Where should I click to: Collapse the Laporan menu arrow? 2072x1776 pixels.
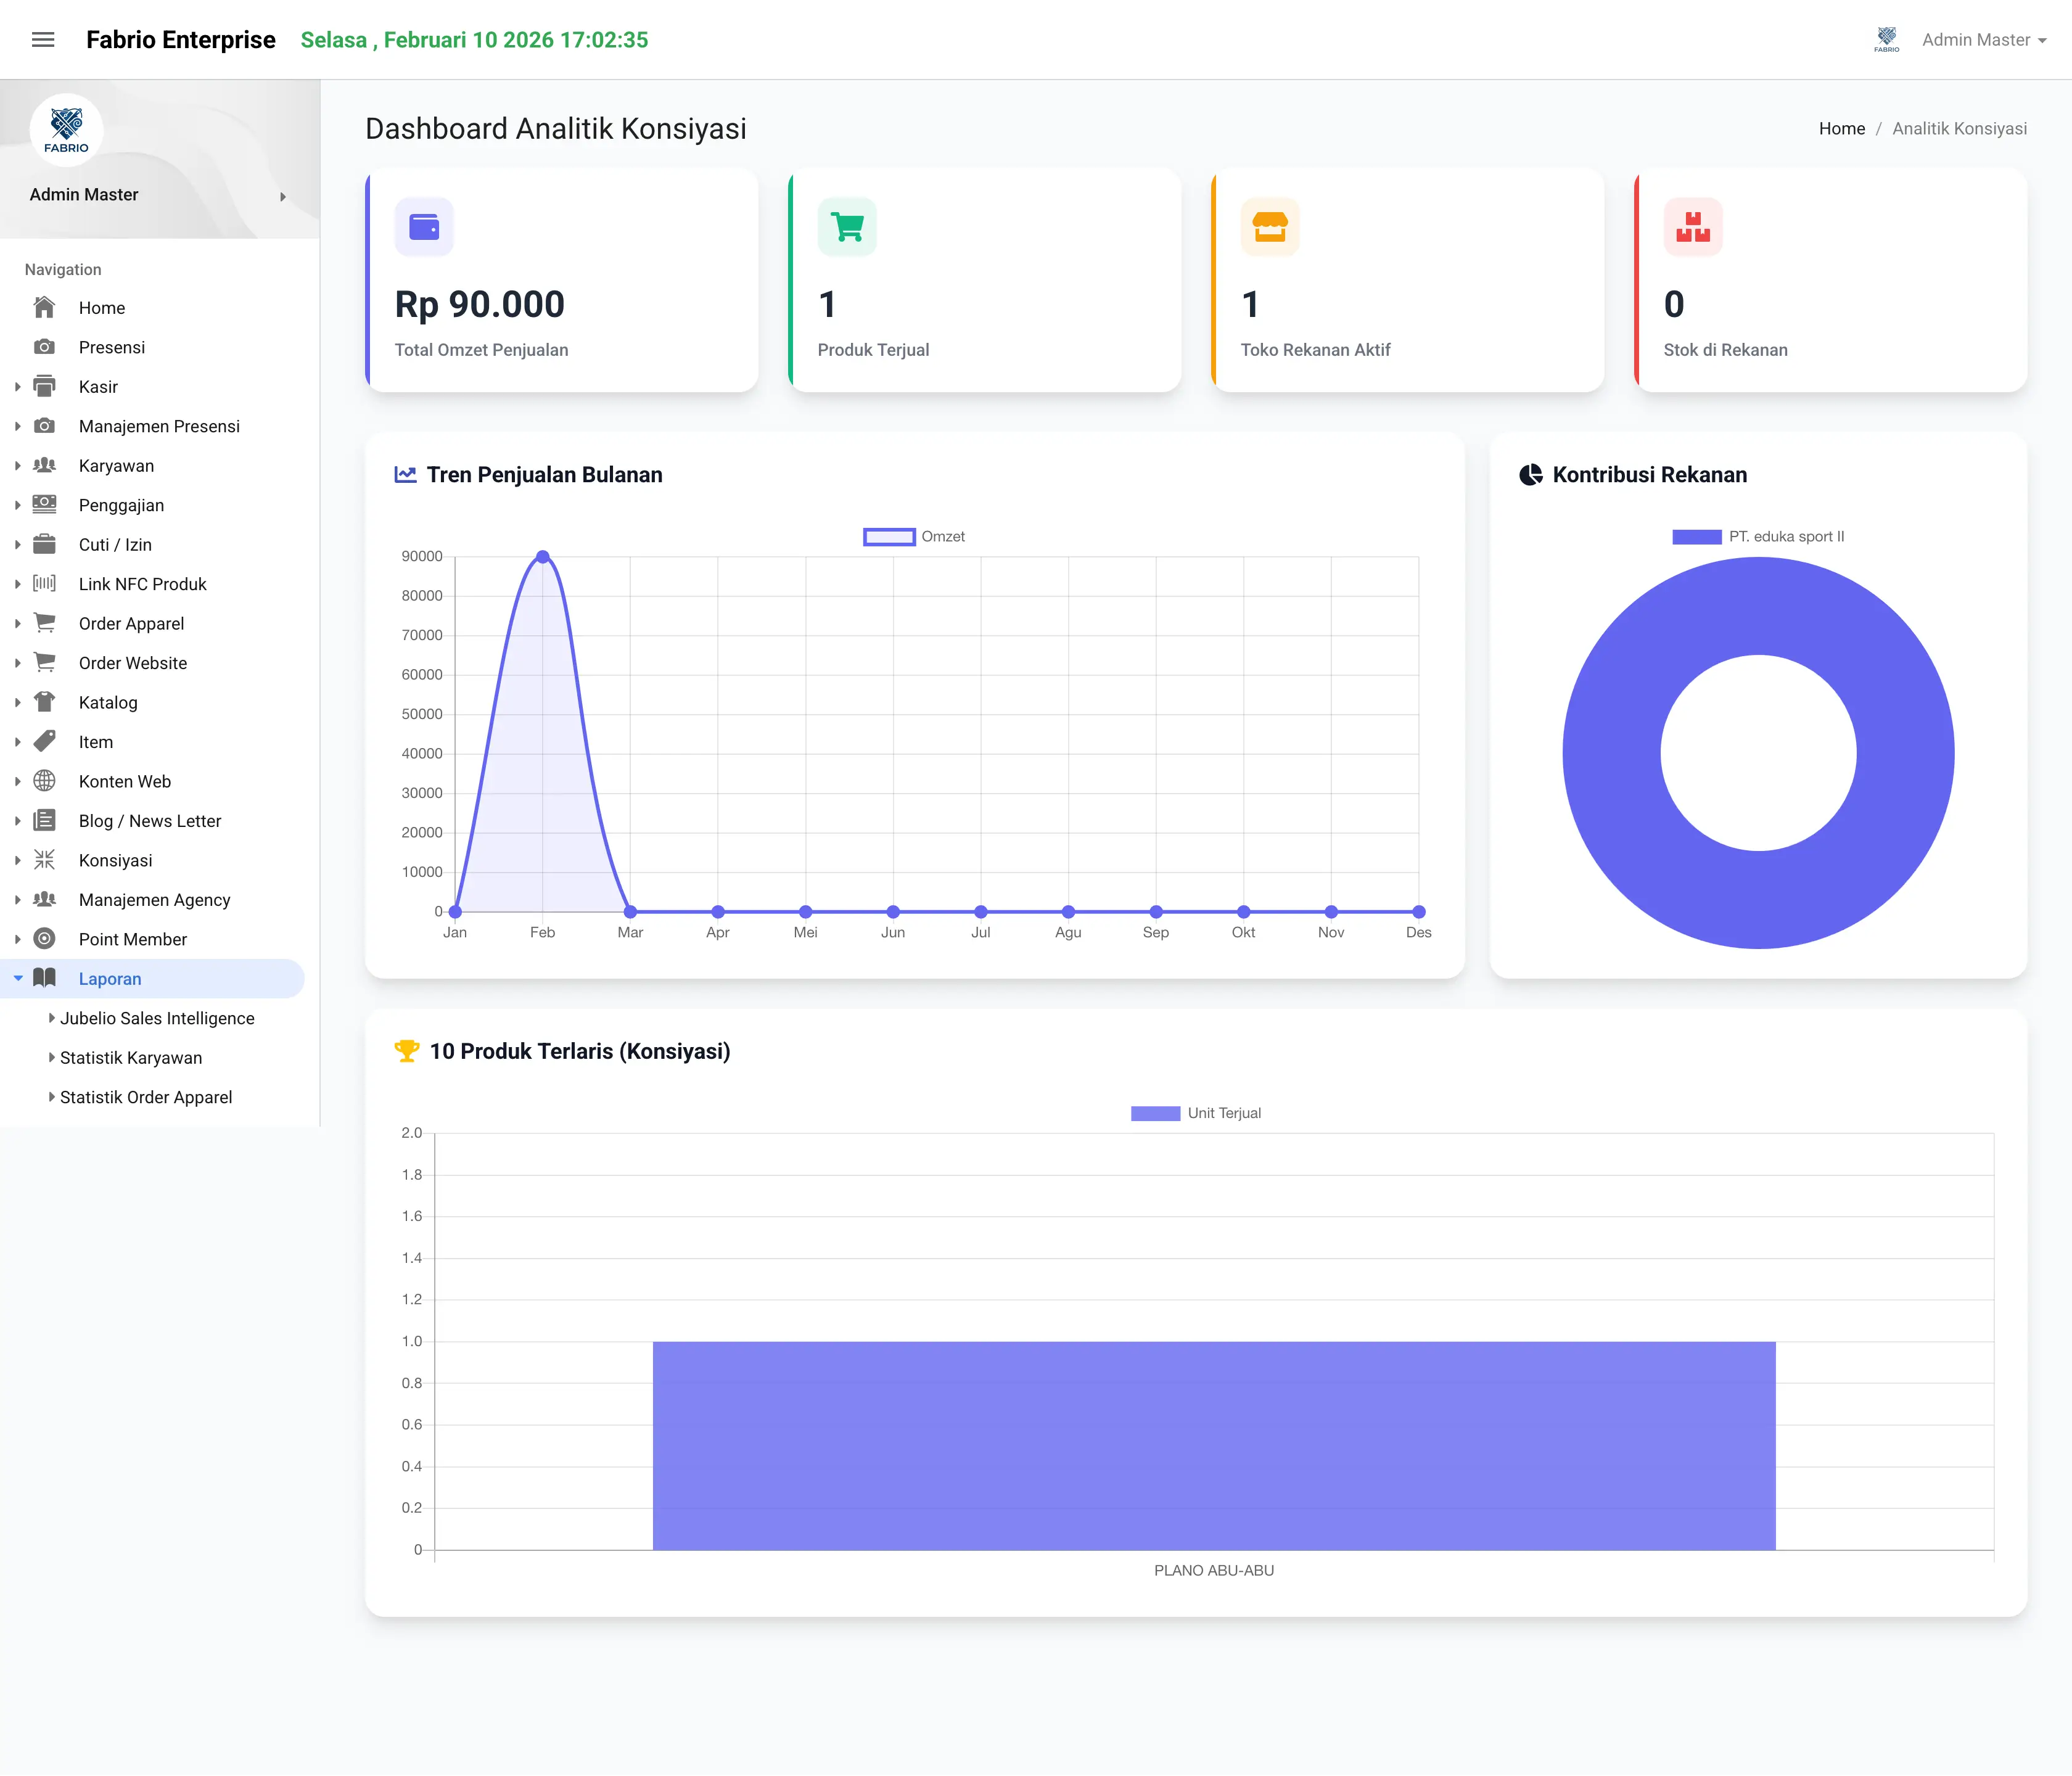pyautogui.click(x=18, y=978)
